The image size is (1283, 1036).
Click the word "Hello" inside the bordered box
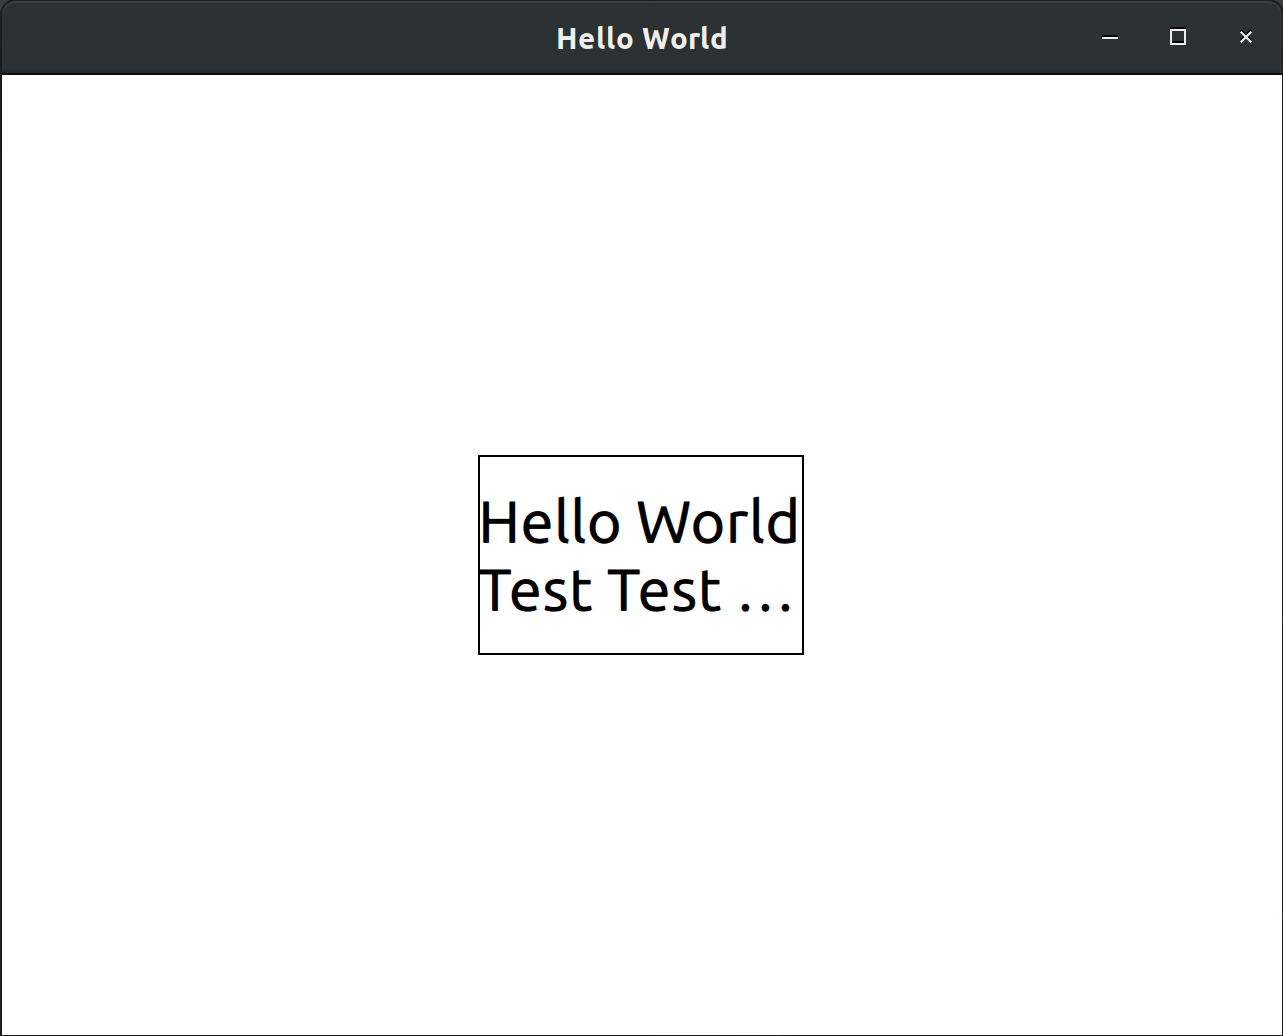click(x=549, y=523)
